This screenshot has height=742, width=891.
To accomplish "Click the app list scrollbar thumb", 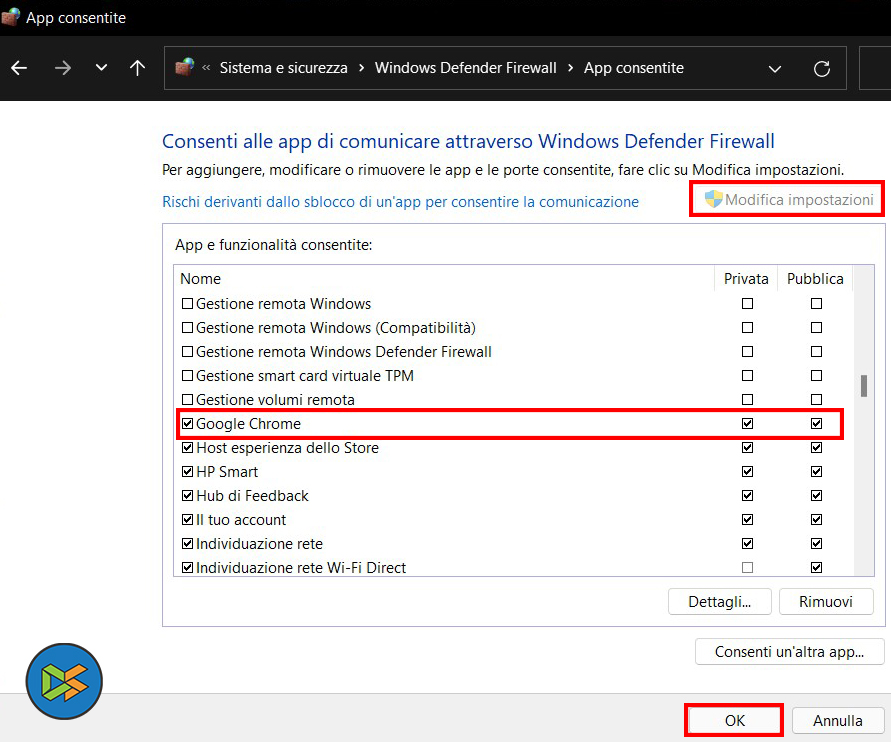I will pyautogui.click(x=863, y=385).
